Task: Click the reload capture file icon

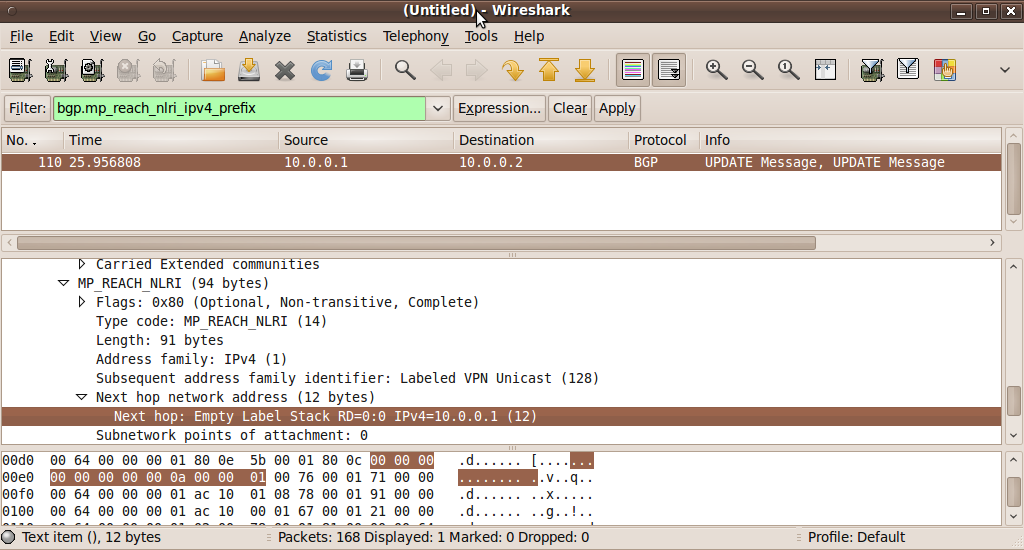Action: 321,70
